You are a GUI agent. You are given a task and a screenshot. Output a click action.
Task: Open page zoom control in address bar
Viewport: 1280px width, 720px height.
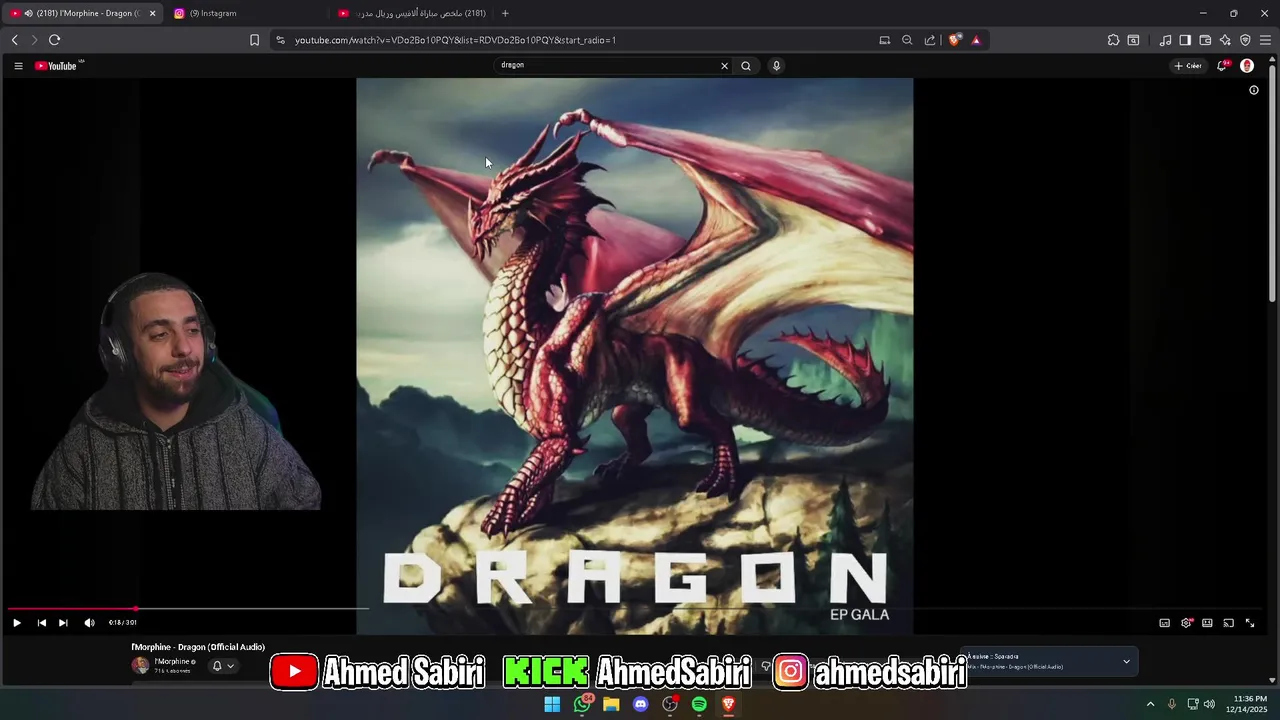(x=907, y=40)
